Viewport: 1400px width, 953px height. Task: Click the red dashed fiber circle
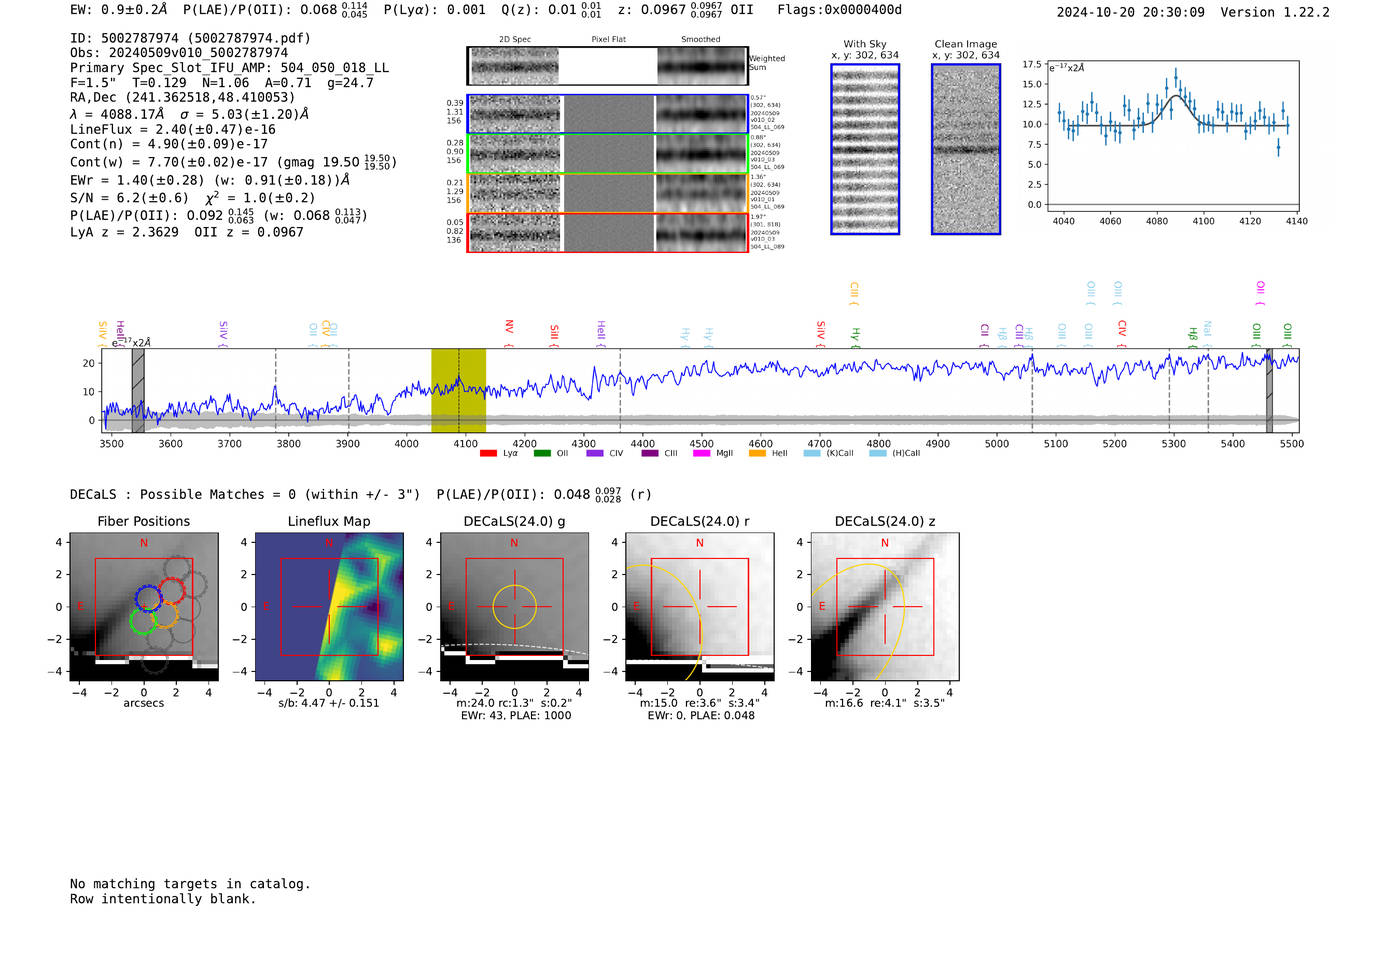[x=172, y=591]
